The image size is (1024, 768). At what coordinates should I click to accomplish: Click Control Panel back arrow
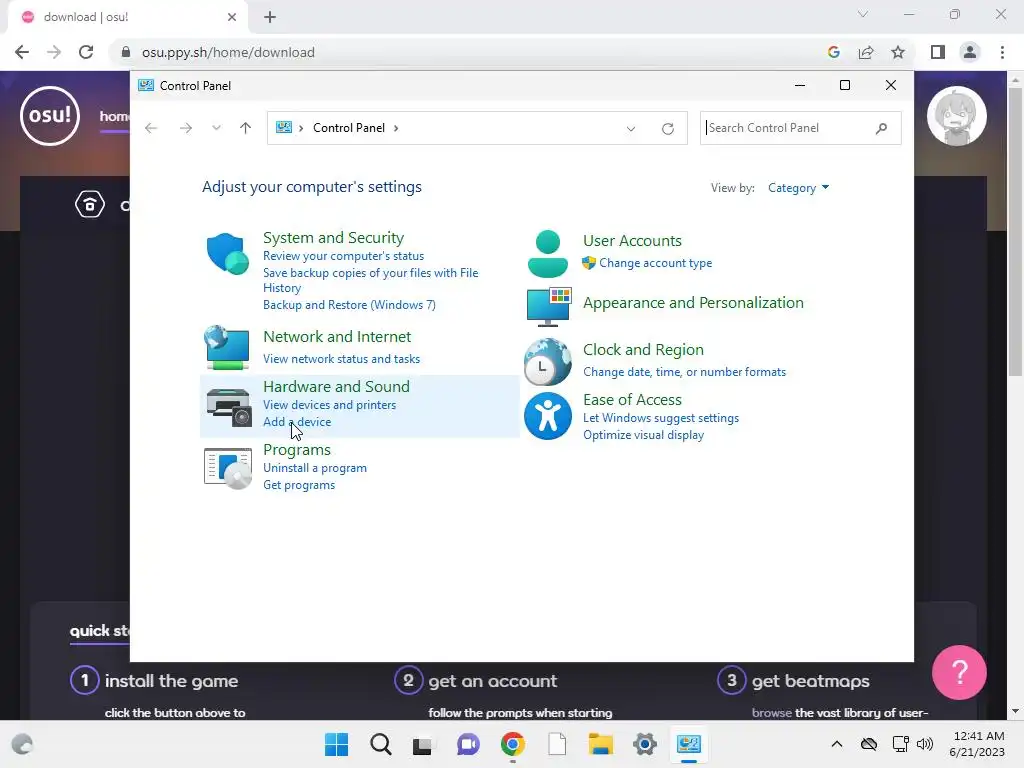[152, 128]
